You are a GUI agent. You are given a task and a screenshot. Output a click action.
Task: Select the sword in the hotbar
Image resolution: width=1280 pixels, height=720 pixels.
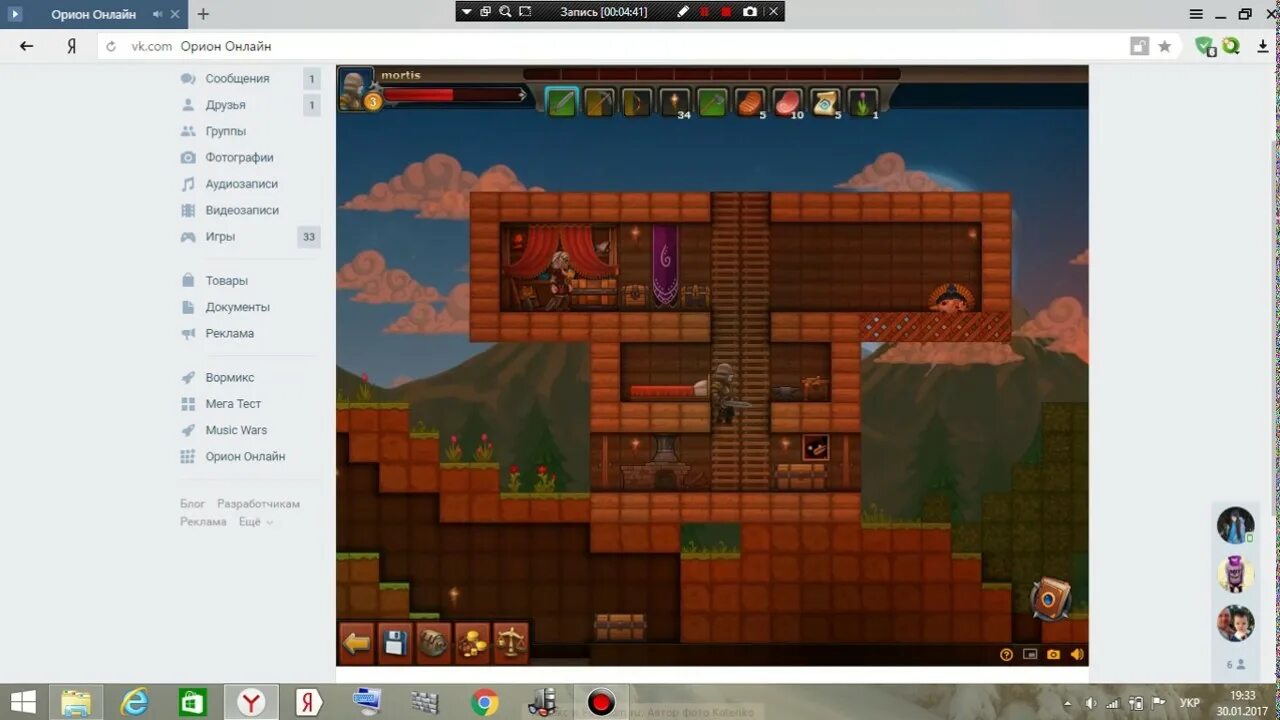click(561, 103)
